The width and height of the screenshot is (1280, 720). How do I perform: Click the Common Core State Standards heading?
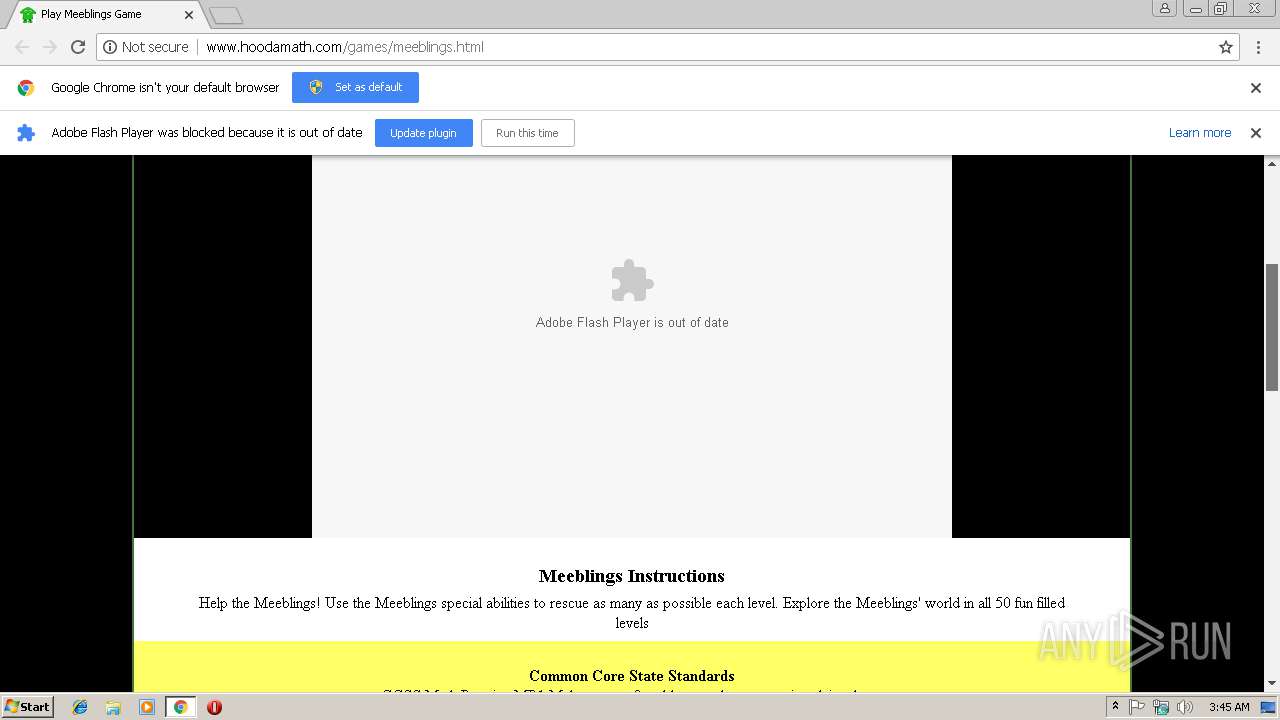[632, 676]
